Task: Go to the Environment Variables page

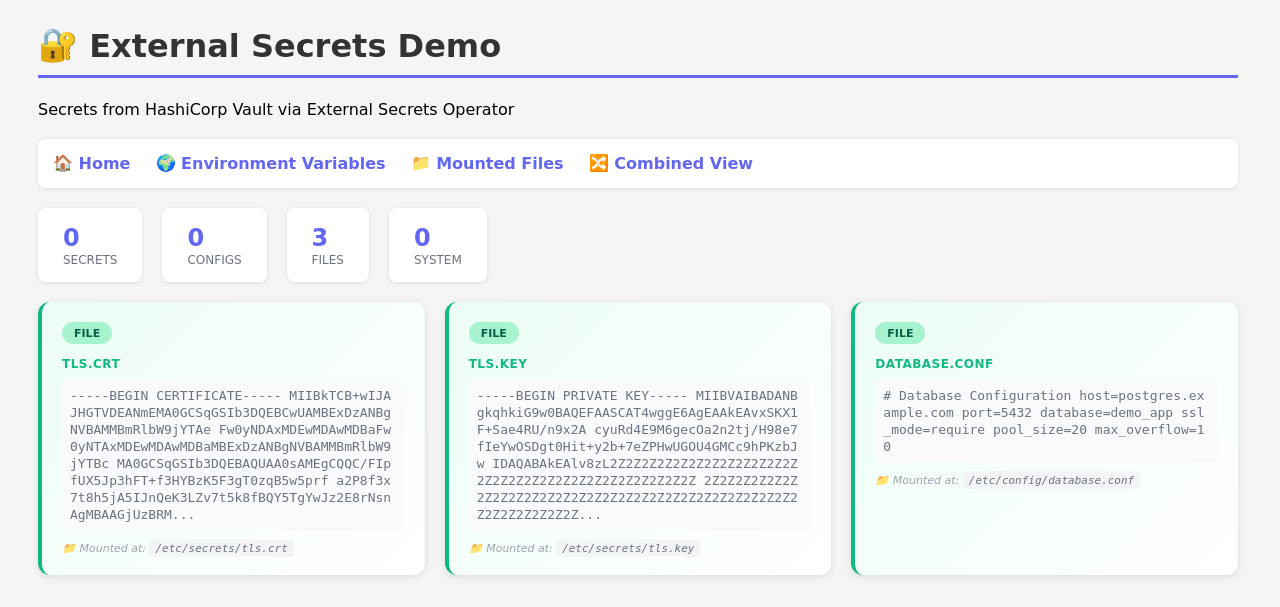Action: pos(283,163)
